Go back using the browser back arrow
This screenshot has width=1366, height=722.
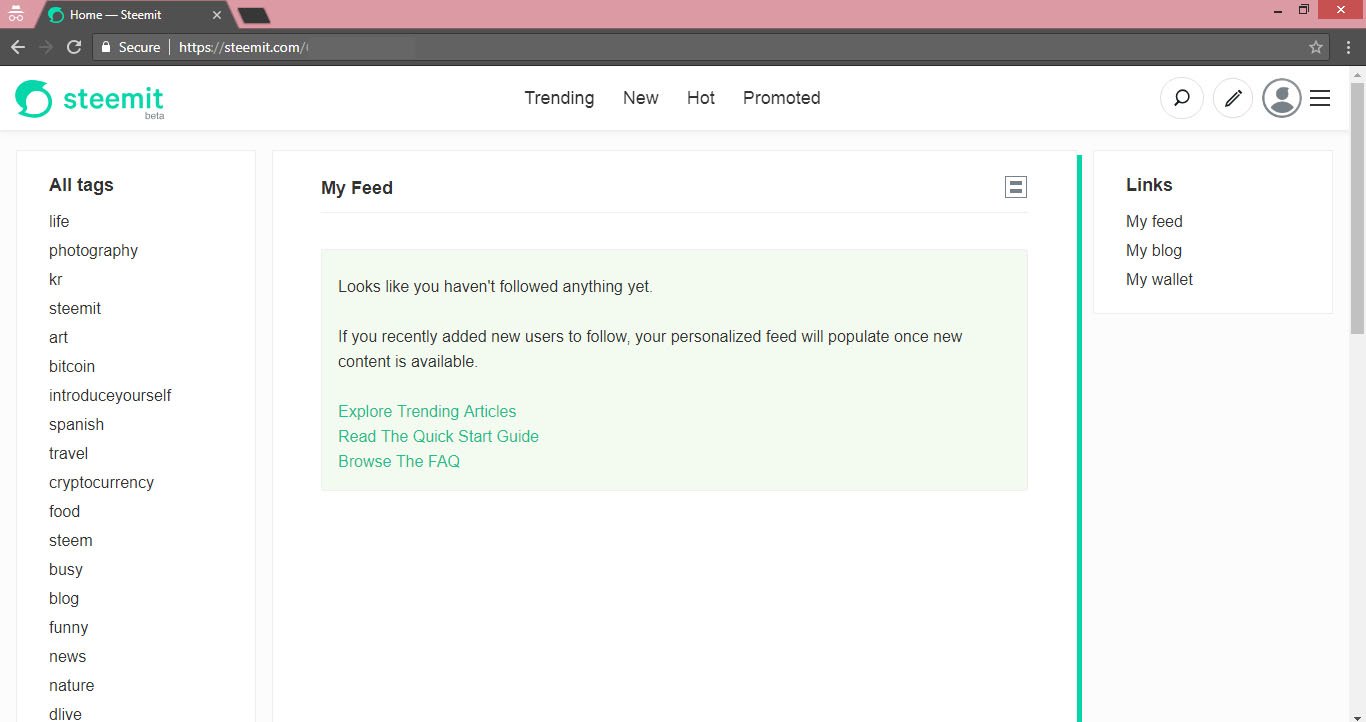(18, 47)
